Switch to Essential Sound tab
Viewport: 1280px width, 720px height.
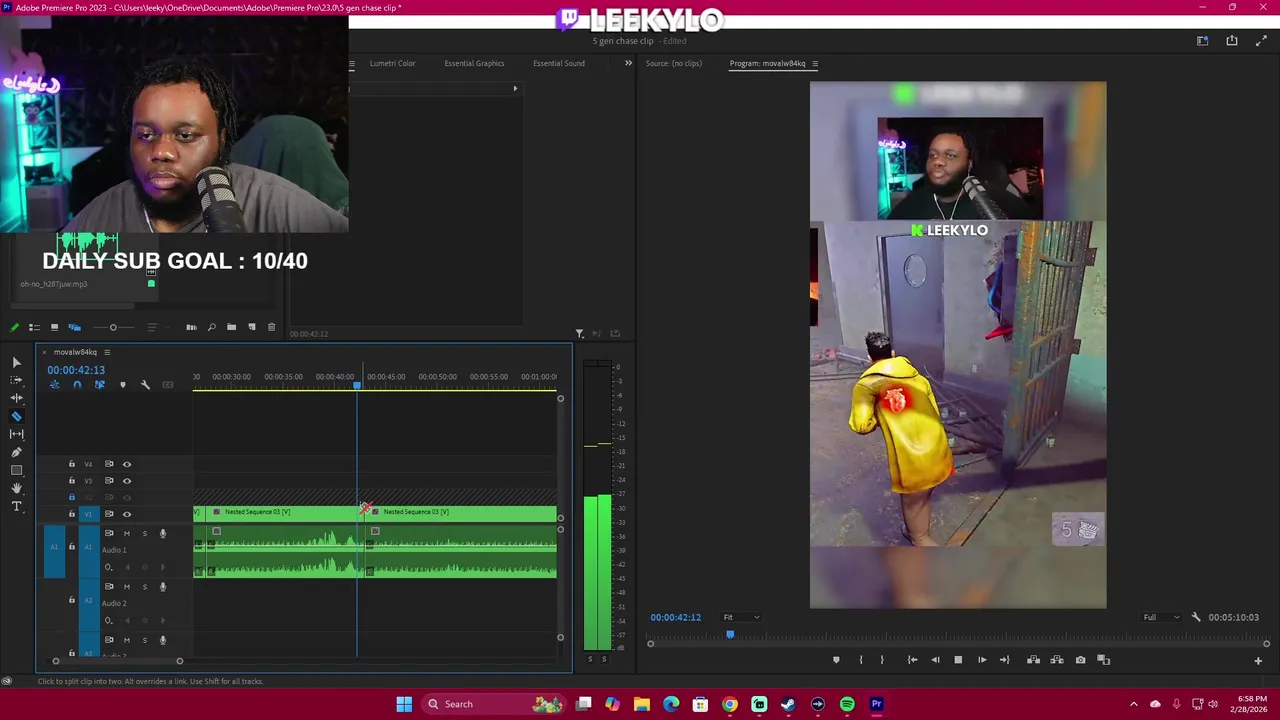(558, 63)
